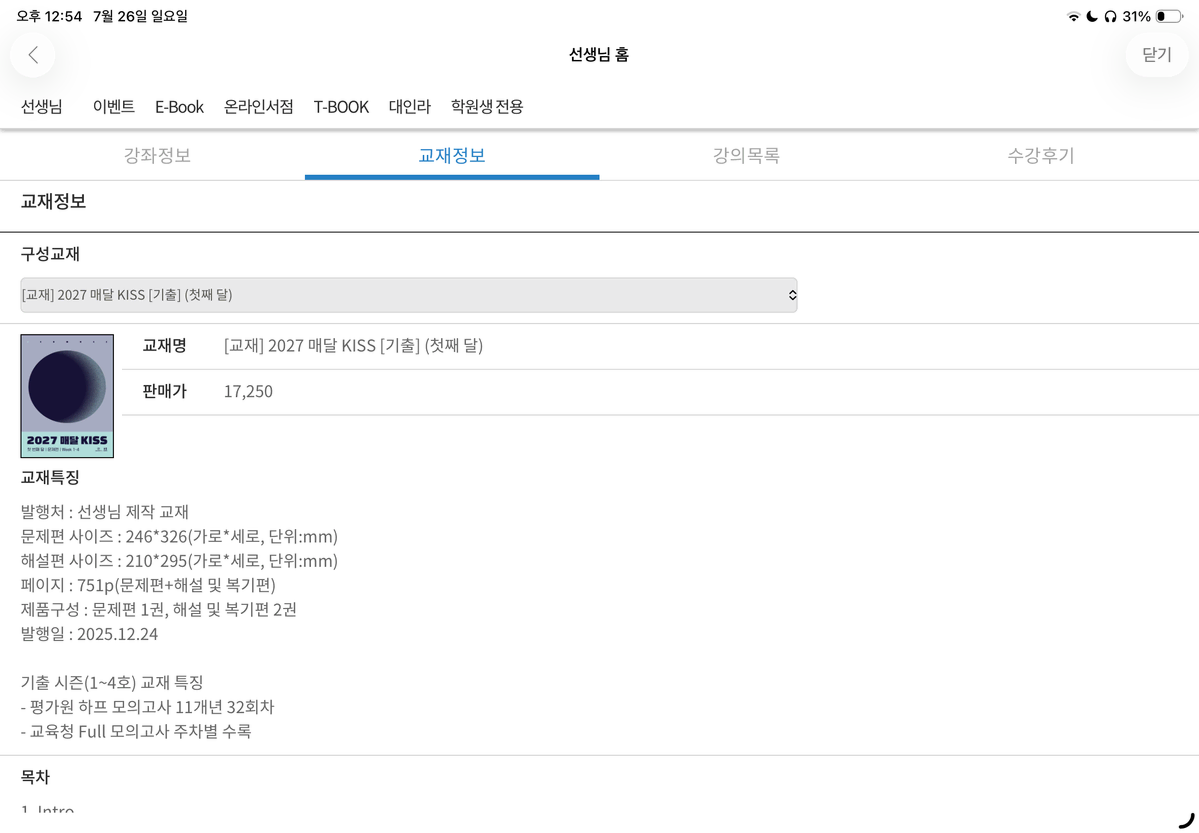Open the E-Book menu item

point(180,107)
